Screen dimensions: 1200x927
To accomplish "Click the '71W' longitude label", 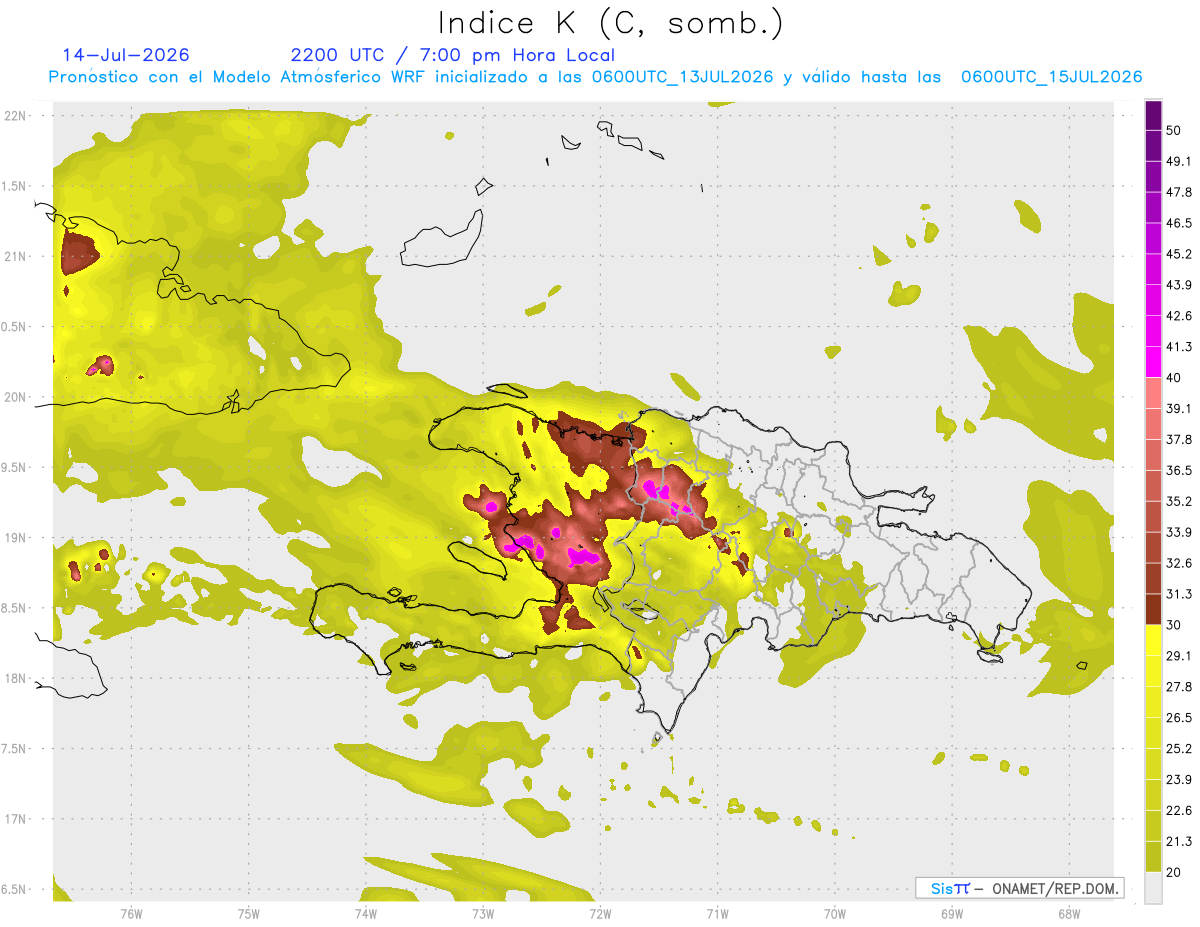I will 717,913.
